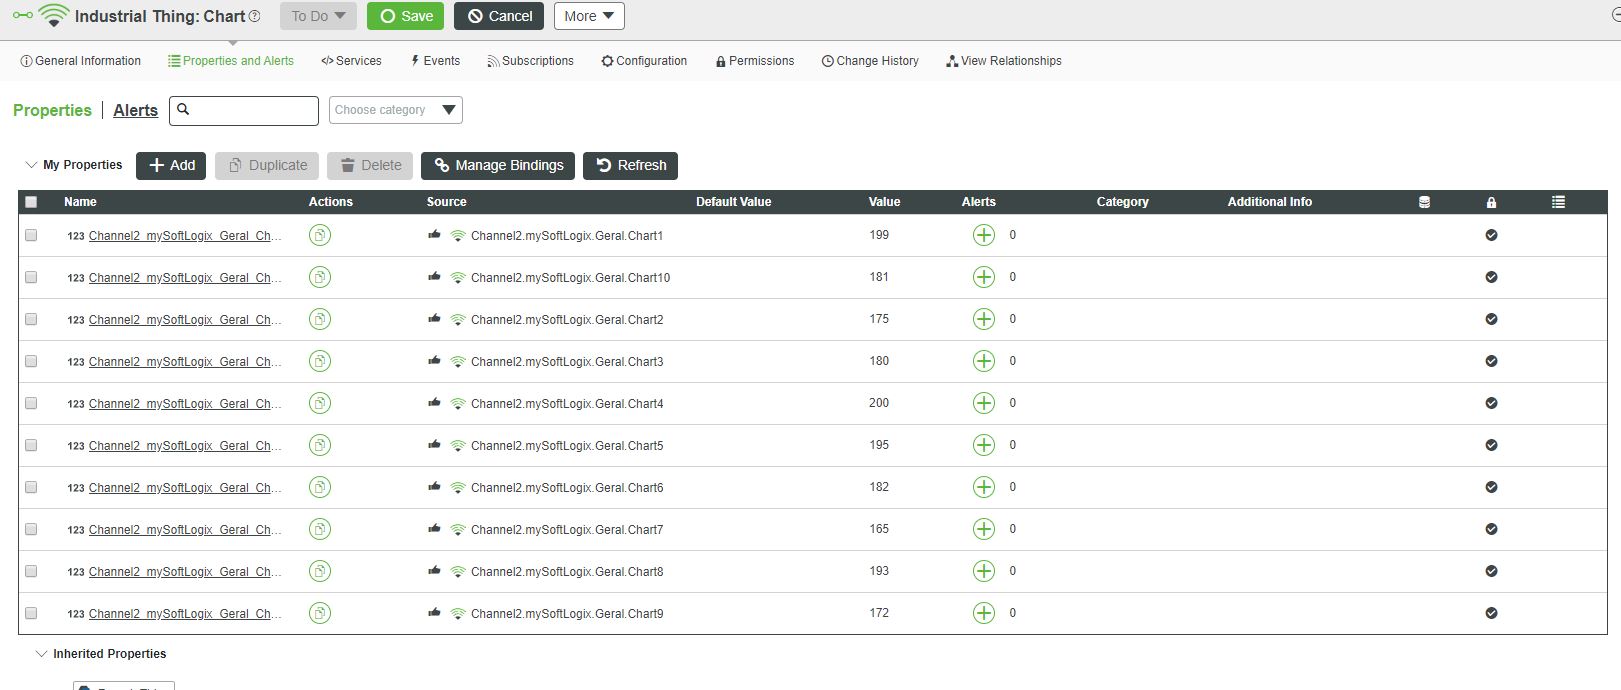Switch to the Permissions tab

pos(755,61)
